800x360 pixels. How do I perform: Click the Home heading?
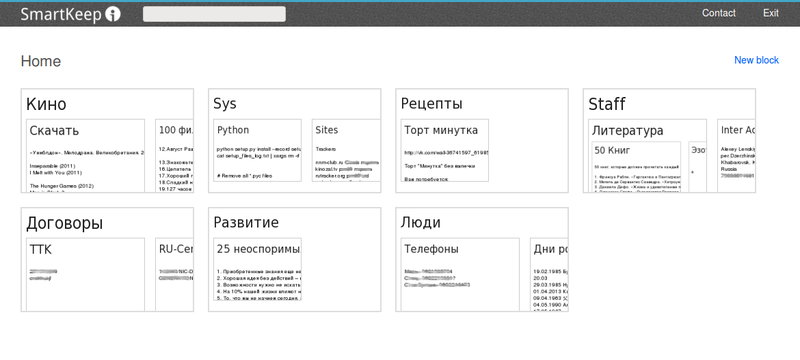coord(41,61)
